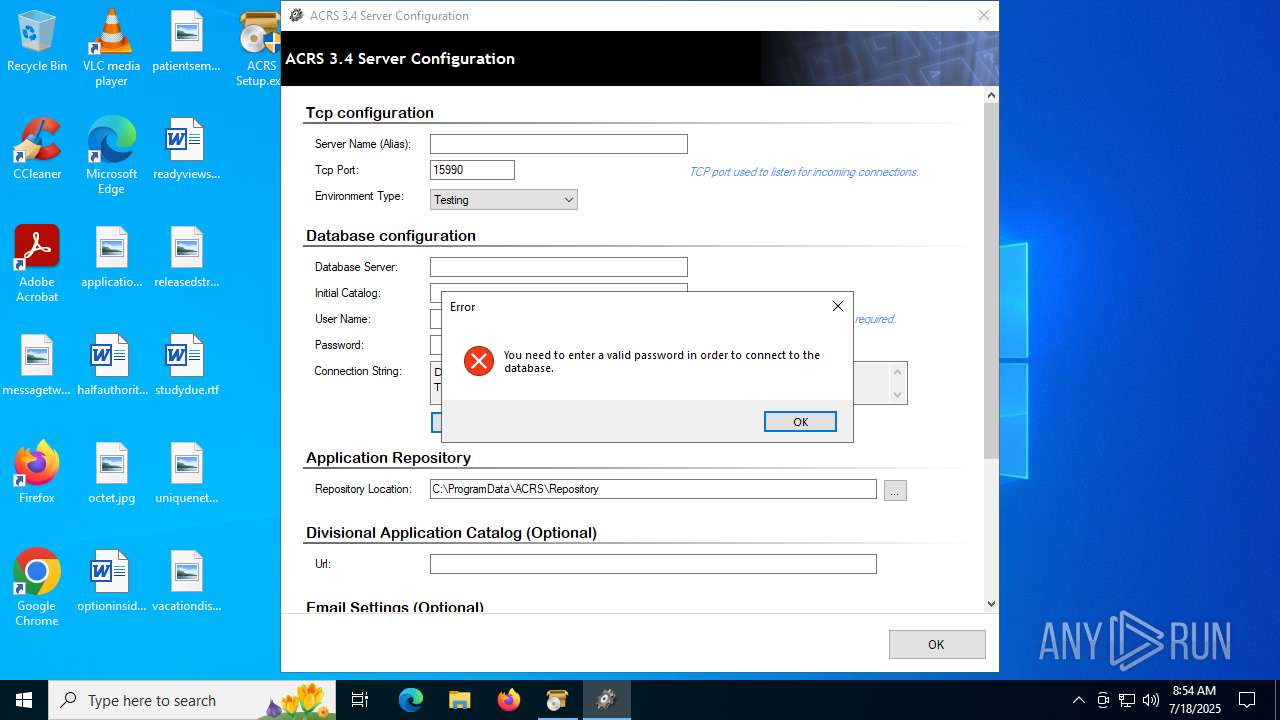Close the ACRS Server Configuration window

983,15
